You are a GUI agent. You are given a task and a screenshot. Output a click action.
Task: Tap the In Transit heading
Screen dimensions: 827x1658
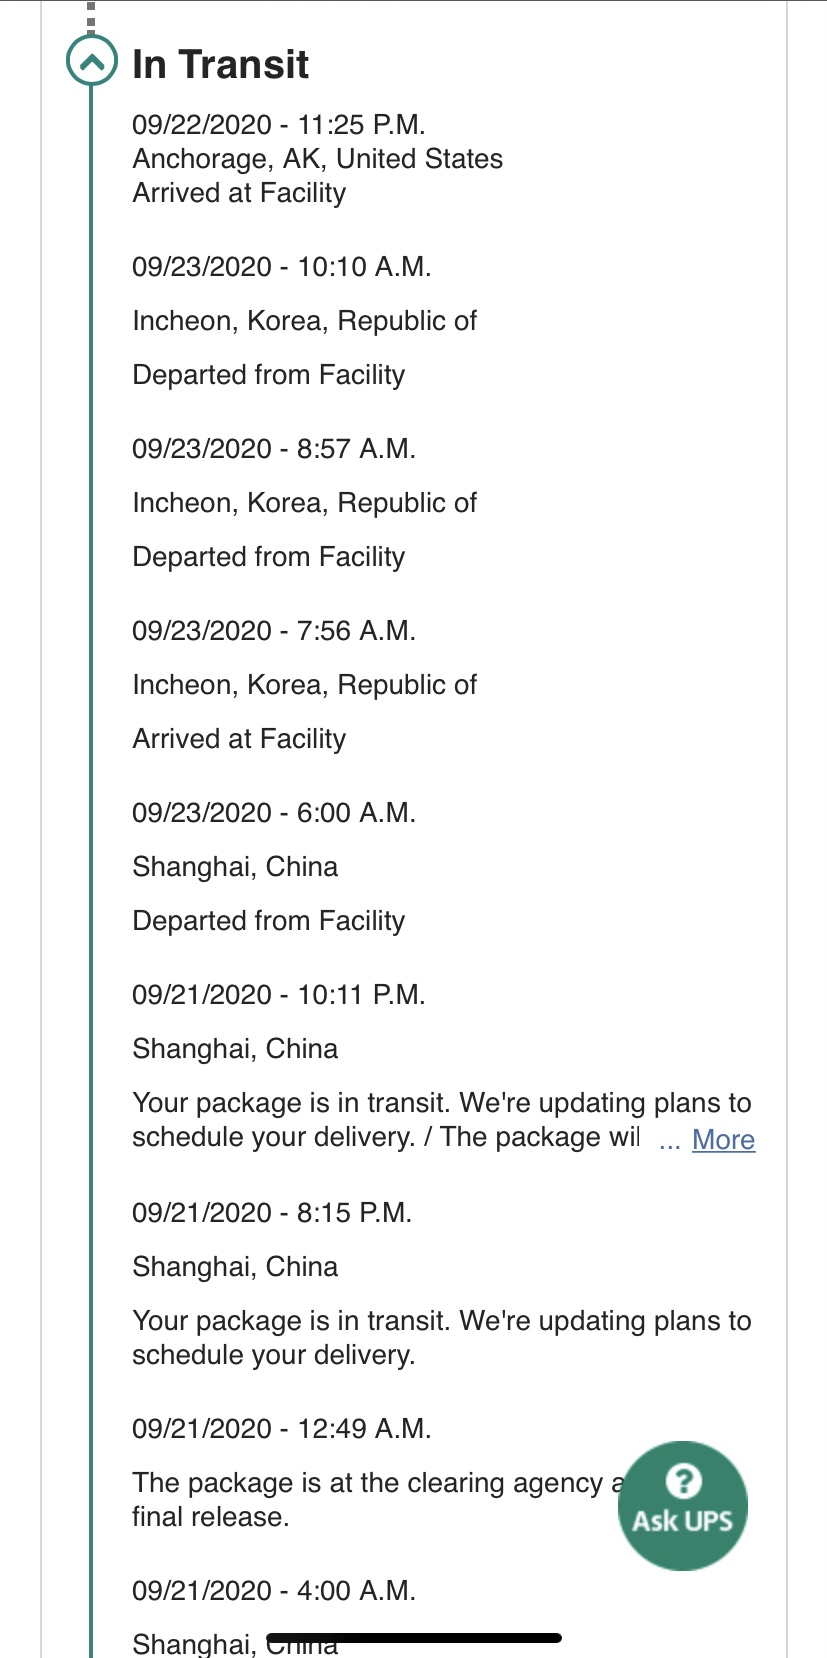[x=220, y=65]
